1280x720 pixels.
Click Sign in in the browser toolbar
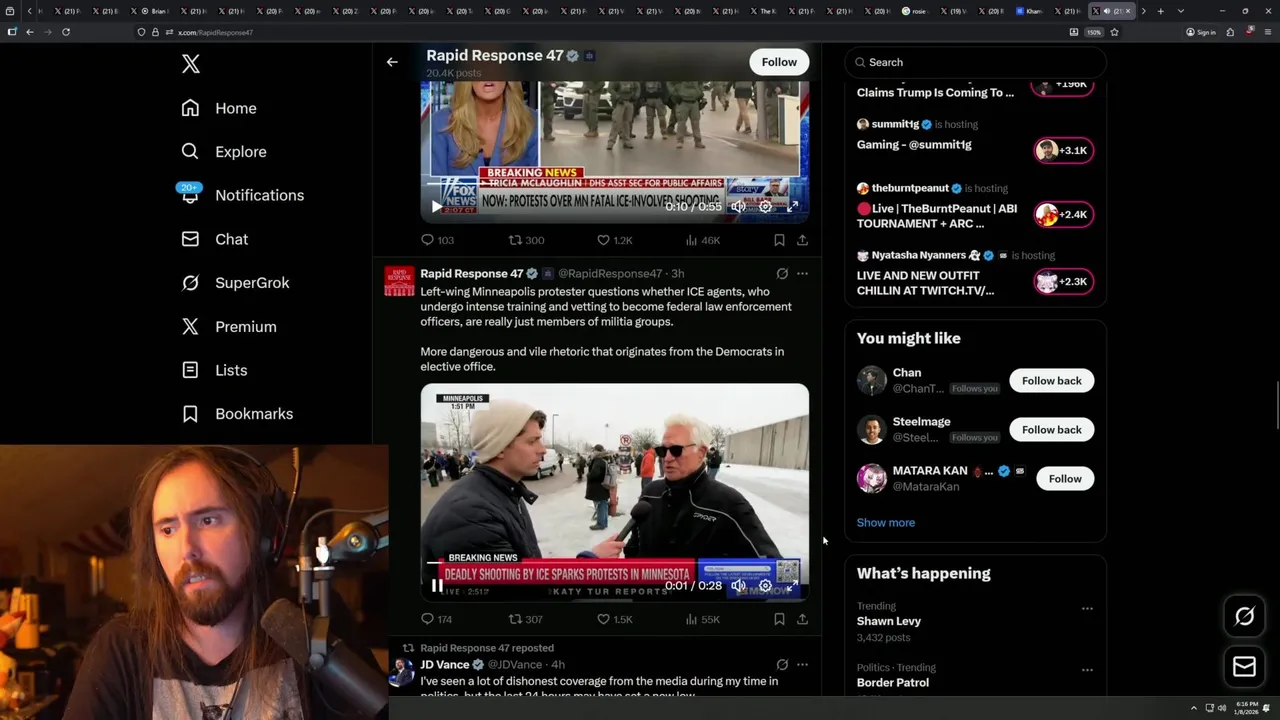1201,32
